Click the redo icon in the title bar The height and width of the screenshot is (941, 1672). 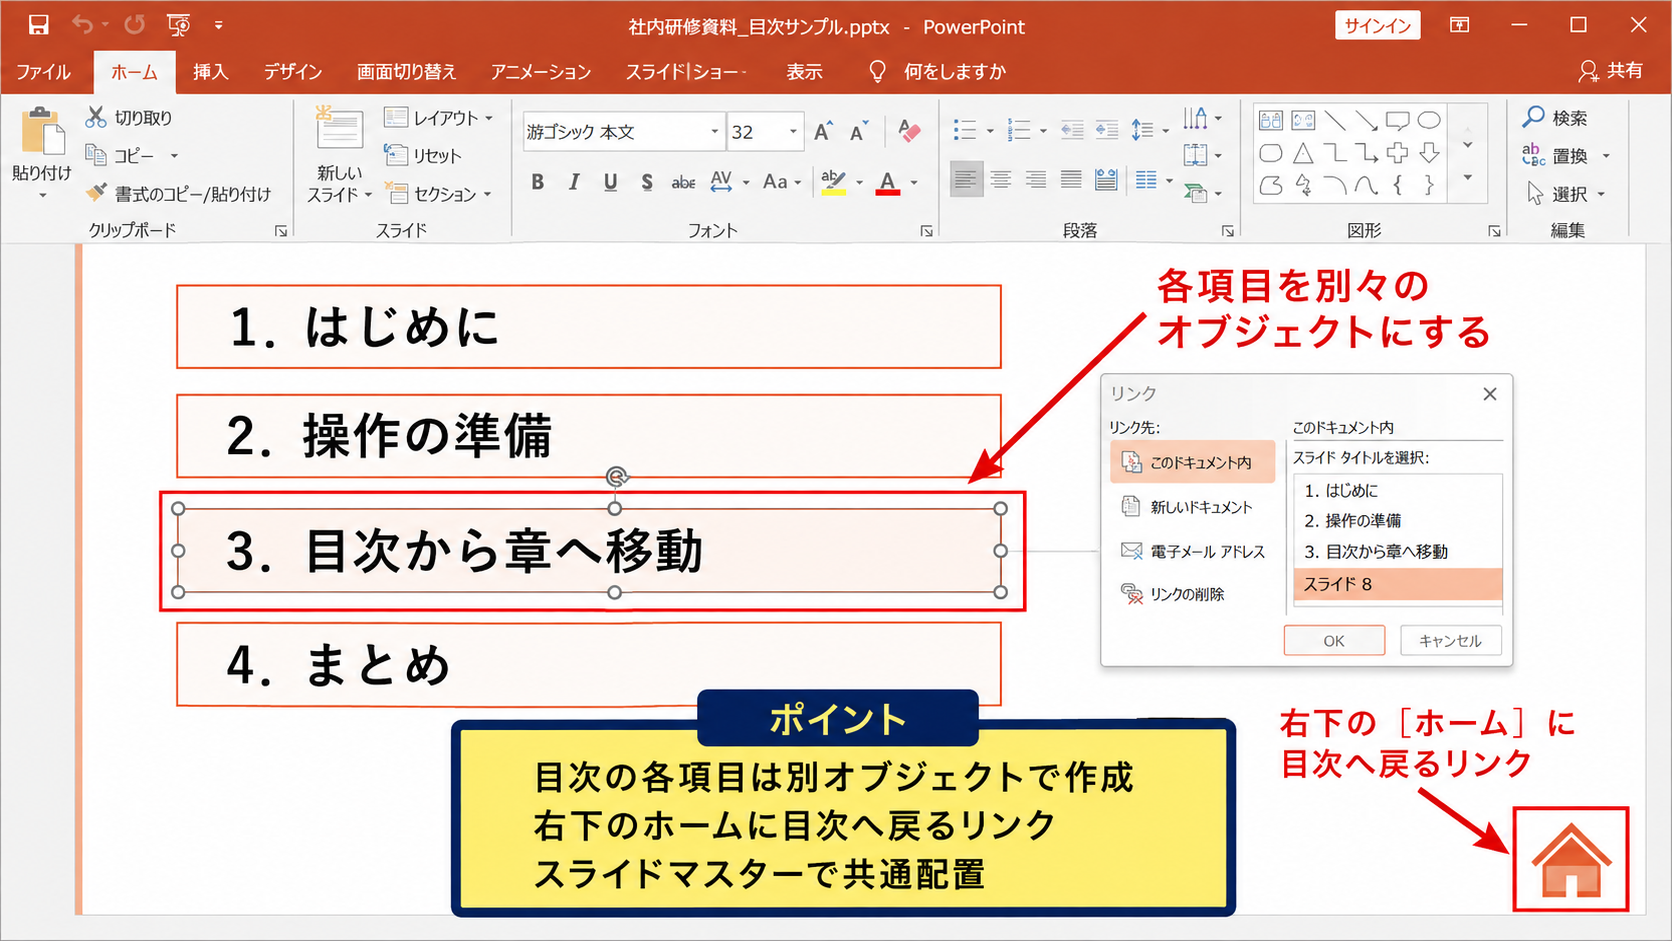pyautogui.click(x=134, y=25)
